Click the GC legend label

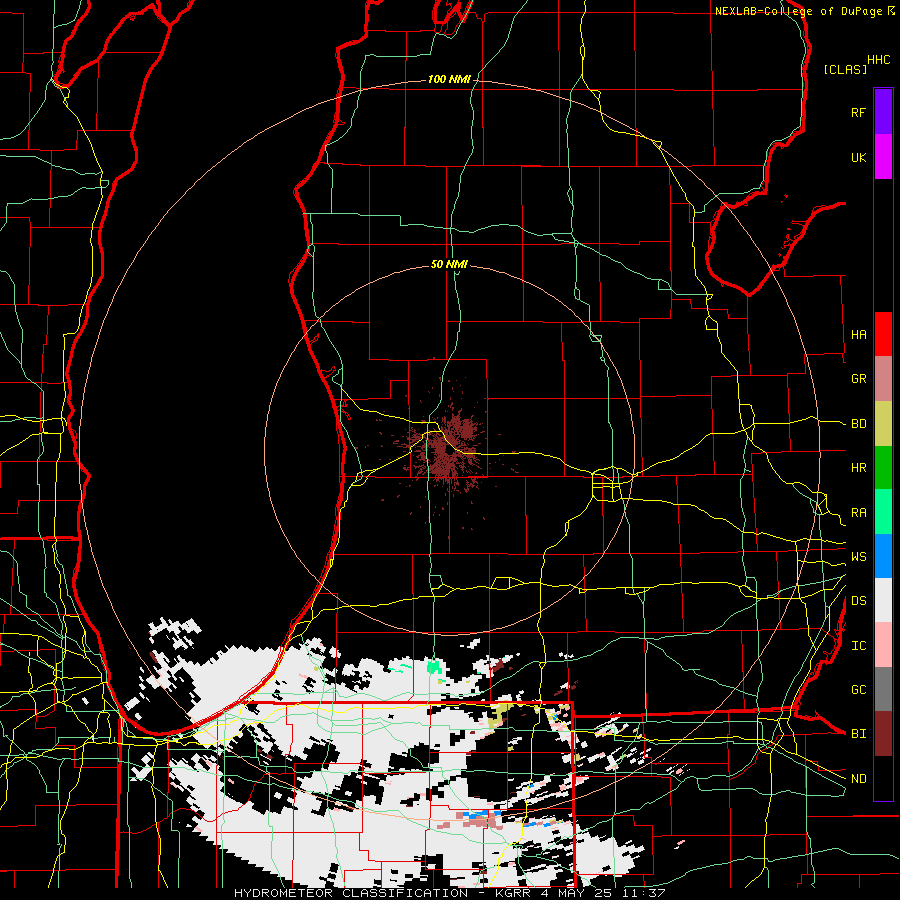coord(859,690)
